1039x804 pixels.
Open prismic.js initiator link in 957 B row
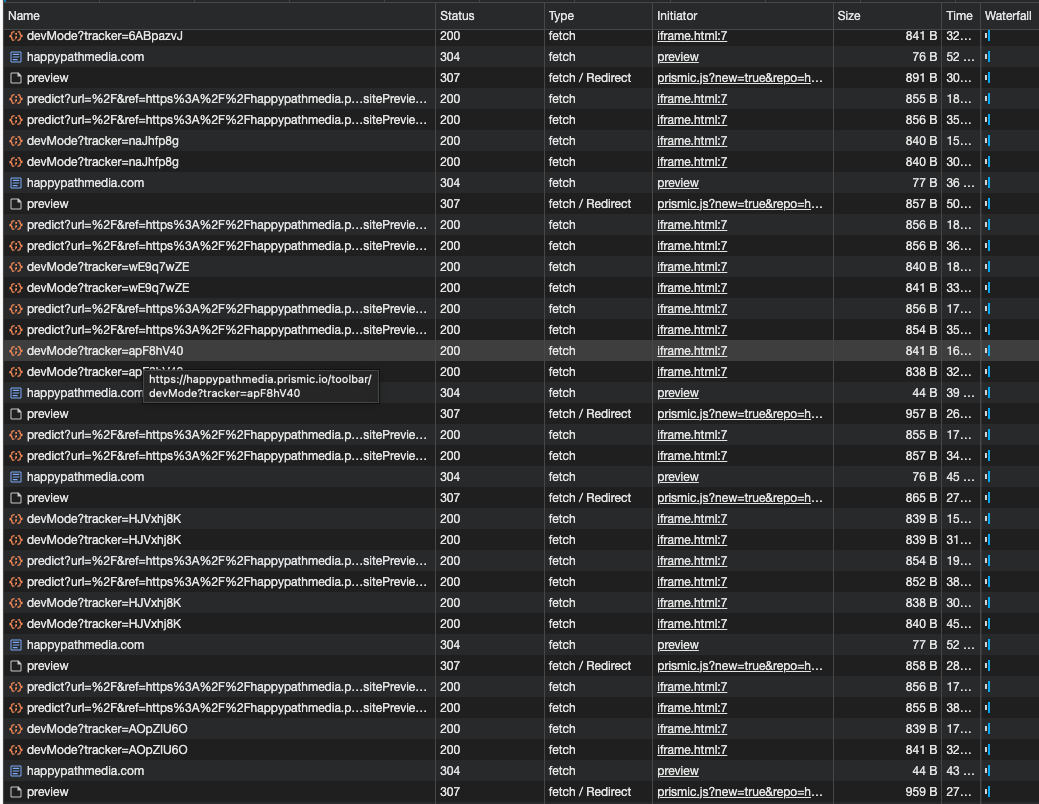(739, 414)
